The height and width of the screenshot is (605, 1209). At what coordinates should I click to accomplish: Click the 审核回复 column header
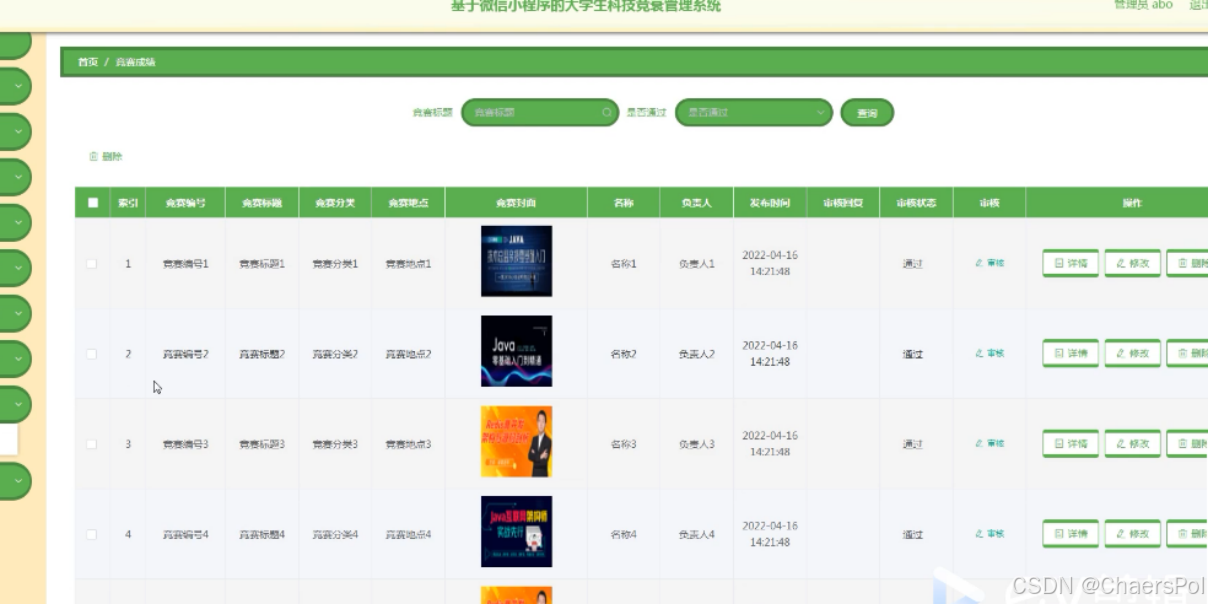click(x=843, y=203)
